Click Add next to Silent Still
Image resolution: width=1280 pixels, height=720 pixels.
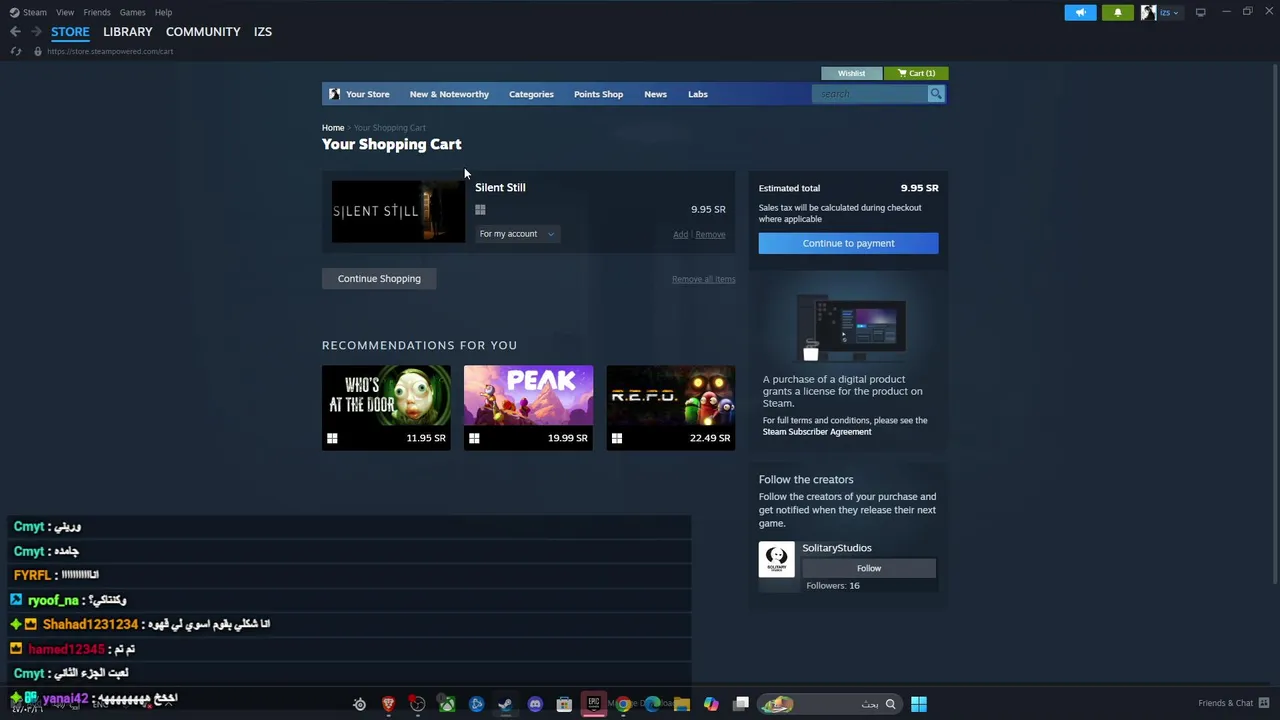tap(680, 235)
